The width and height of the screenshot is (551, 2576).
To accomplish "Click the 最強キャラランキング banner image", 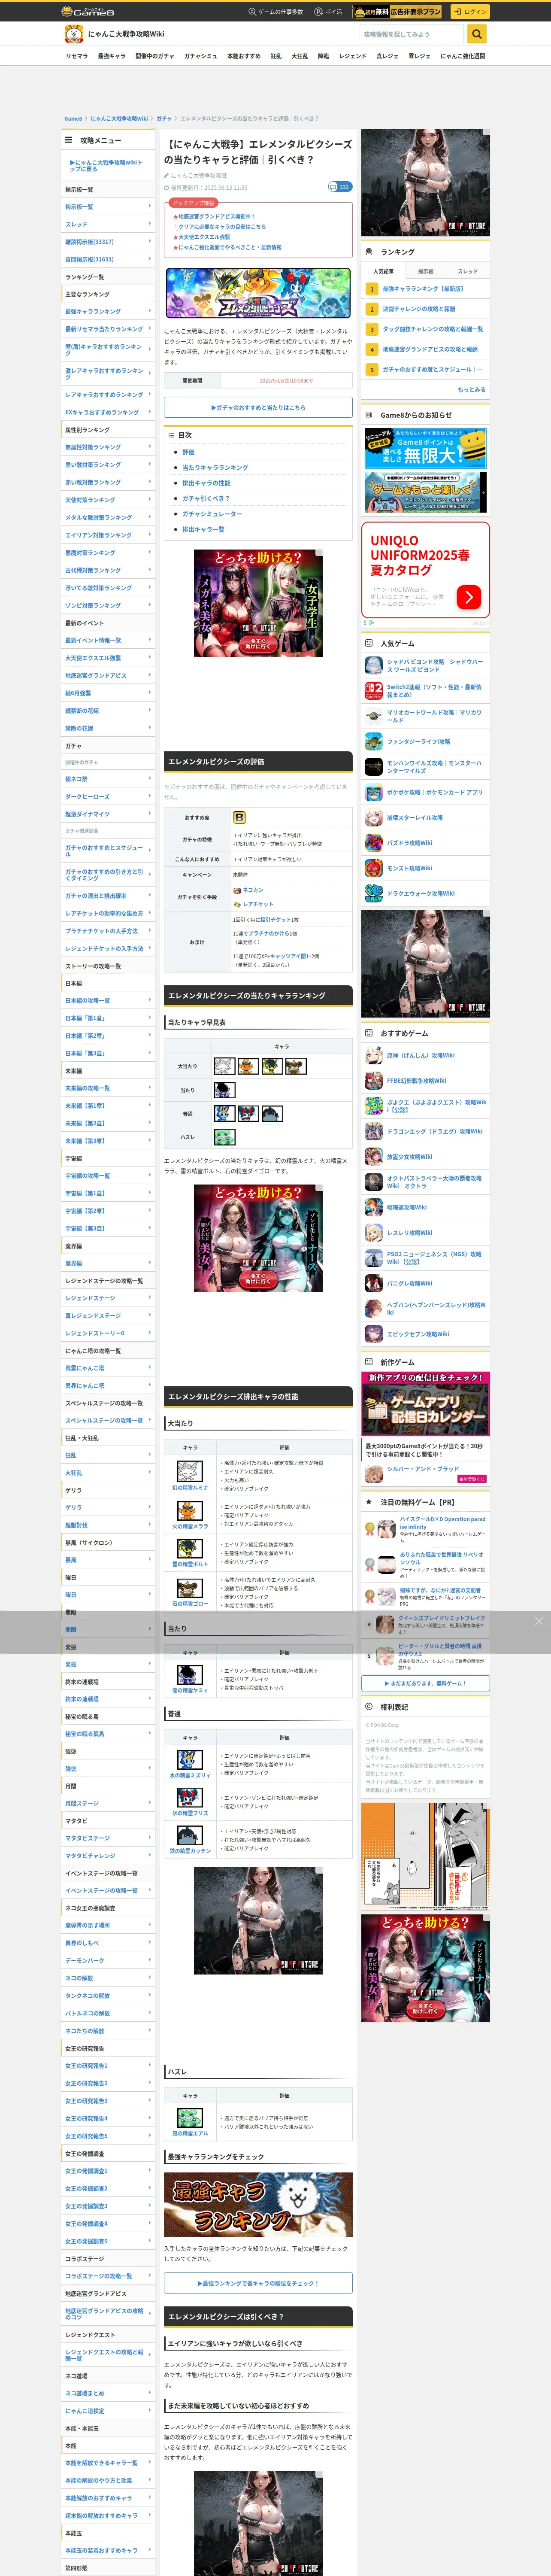I will [x=258, y=2204].
